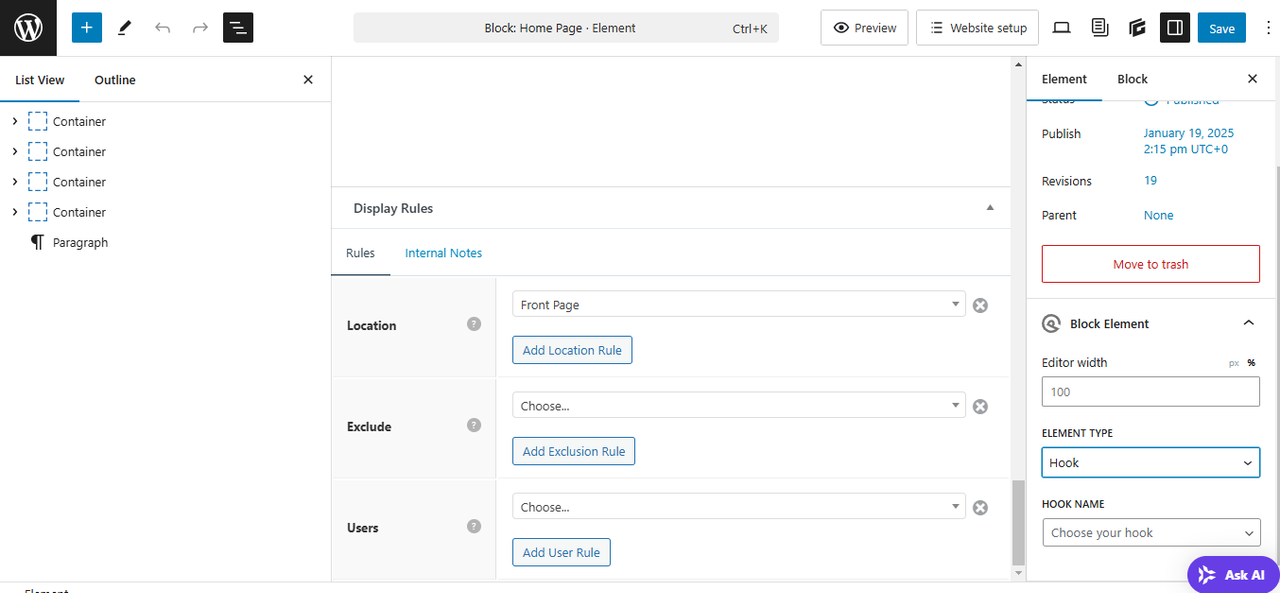This screenshot has width=1280, height=593.
Task: Open the Element Type dropdown showing Hook
Action: pyautogui.click(x=1150, y=463)
